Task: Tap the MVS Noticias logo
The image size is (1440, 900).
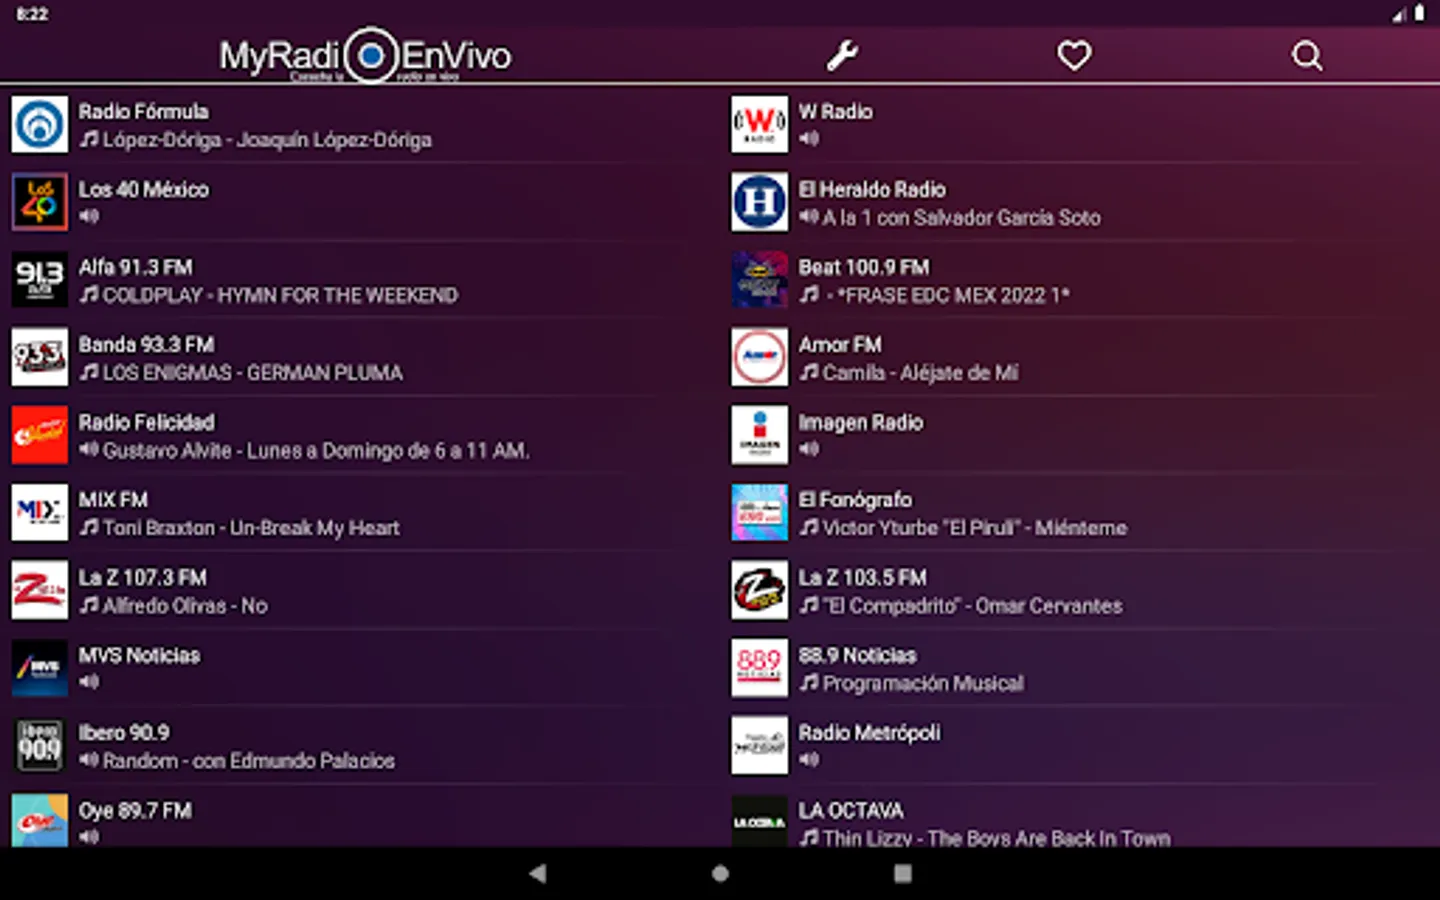Action: click(x=40, y=668)
